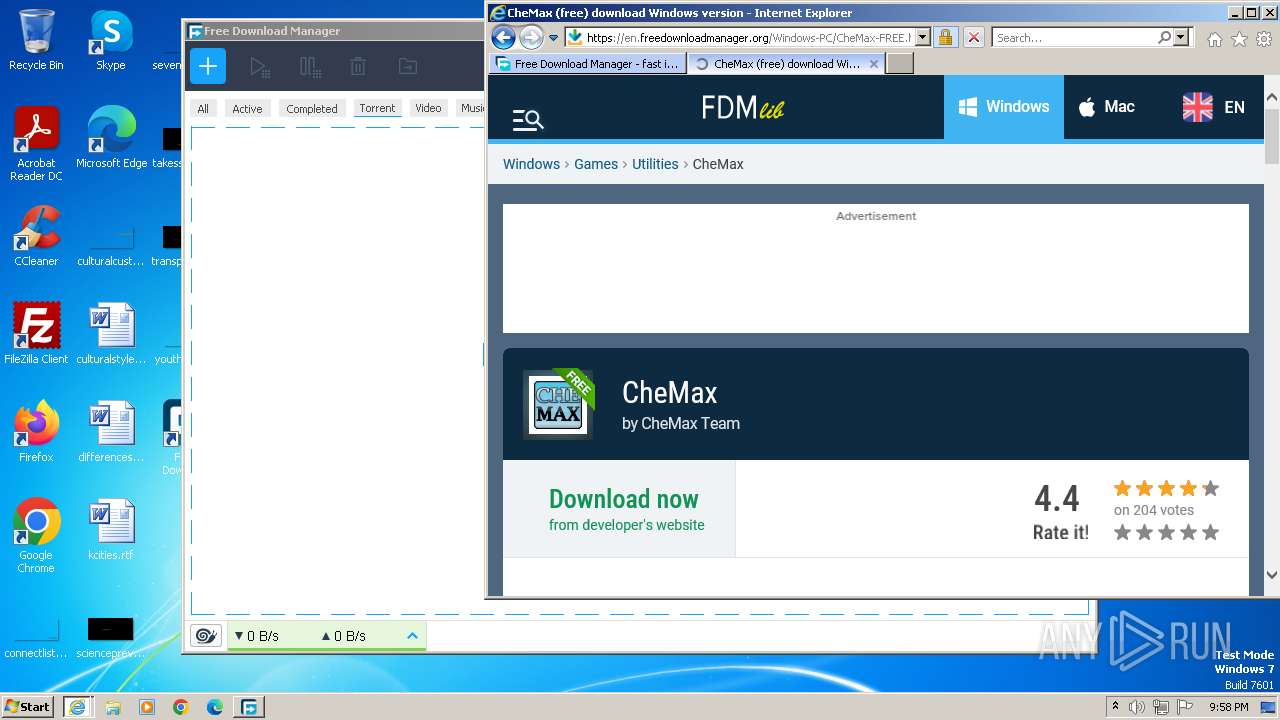
Task: Open Internet Explorer taskbar button
Action: click(x=77, y=707)
